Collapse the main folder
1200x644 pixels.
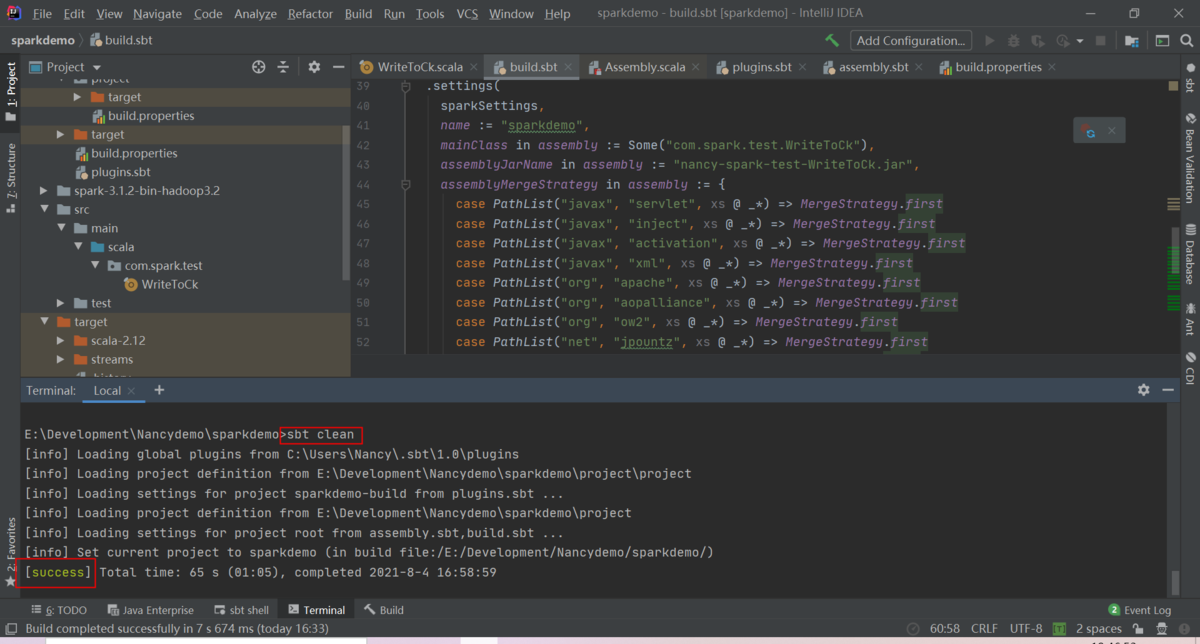click(59, 228)
